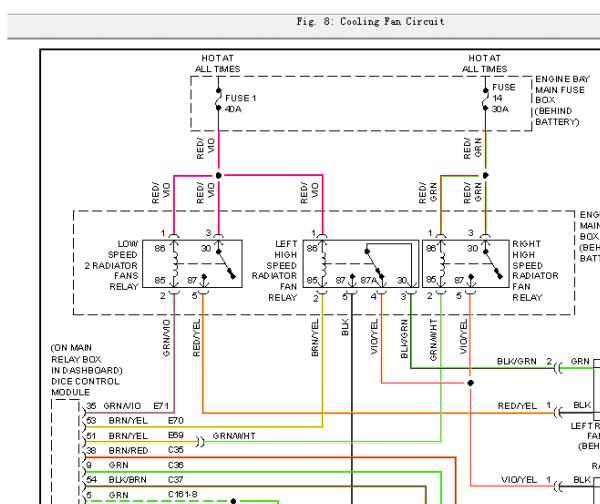This screenshot has width=600, height=504.
Task: Click horizontal 'VIO/YEL' label beside connector pin 1
Action: (x=519, y=480)
